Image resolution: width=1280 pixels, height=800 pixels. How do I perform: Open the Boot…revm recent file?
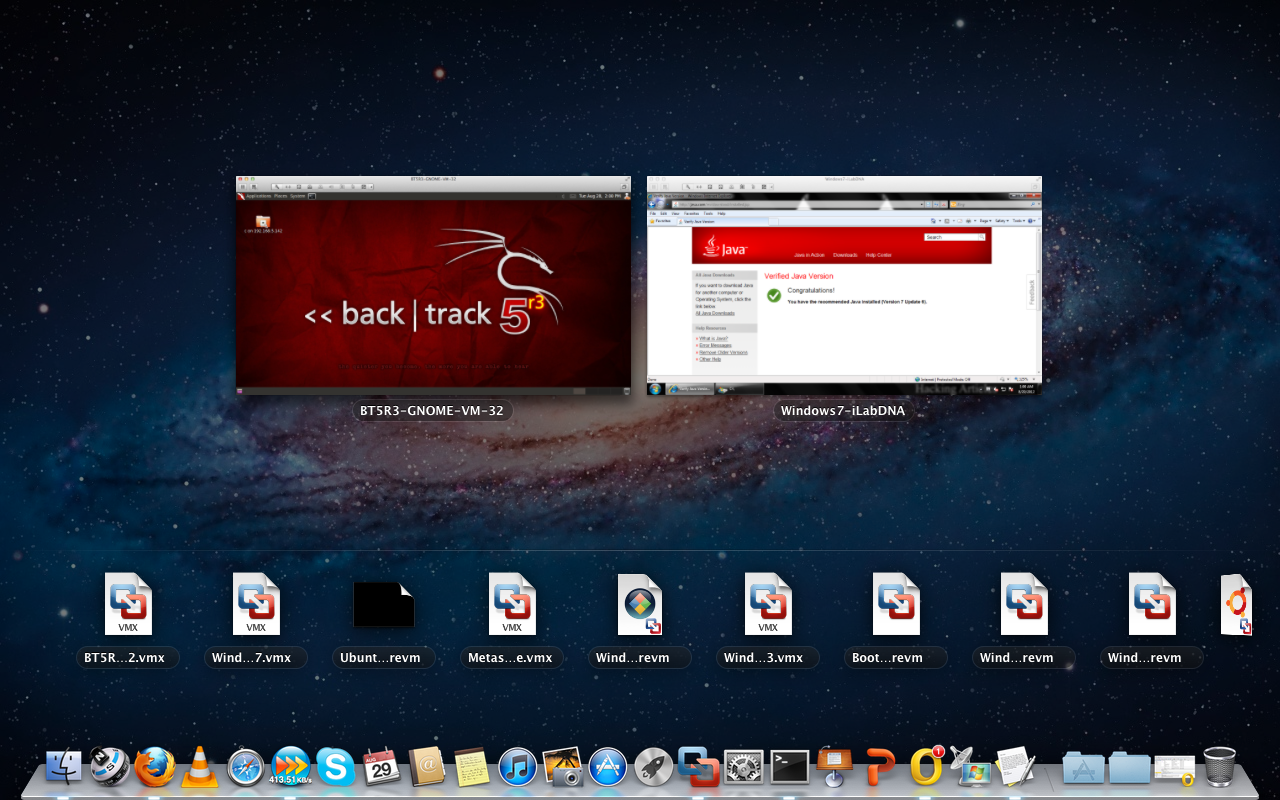click(895, 604)
